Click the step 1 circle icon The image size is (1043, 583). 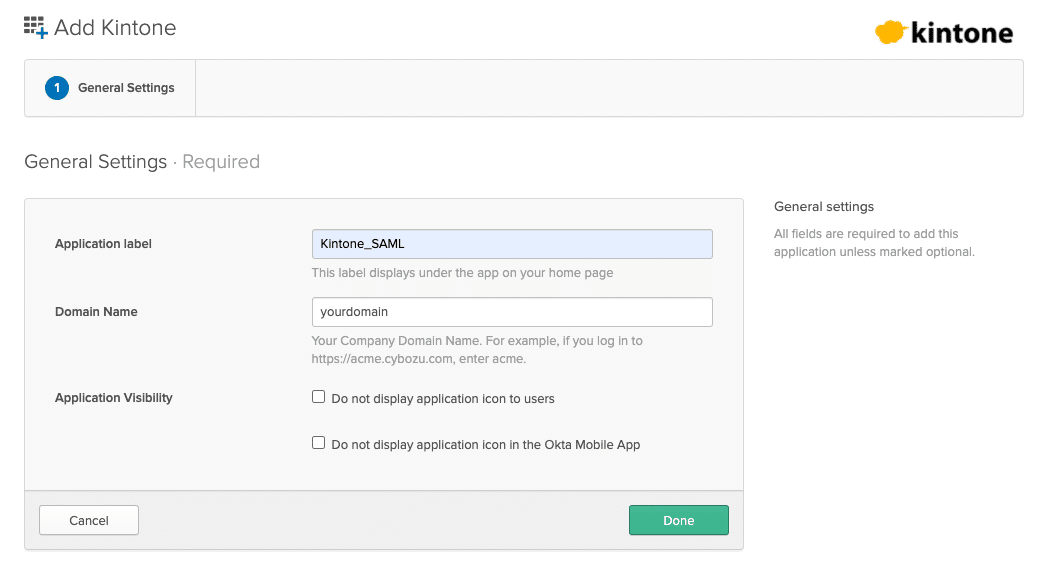(57, 88)
